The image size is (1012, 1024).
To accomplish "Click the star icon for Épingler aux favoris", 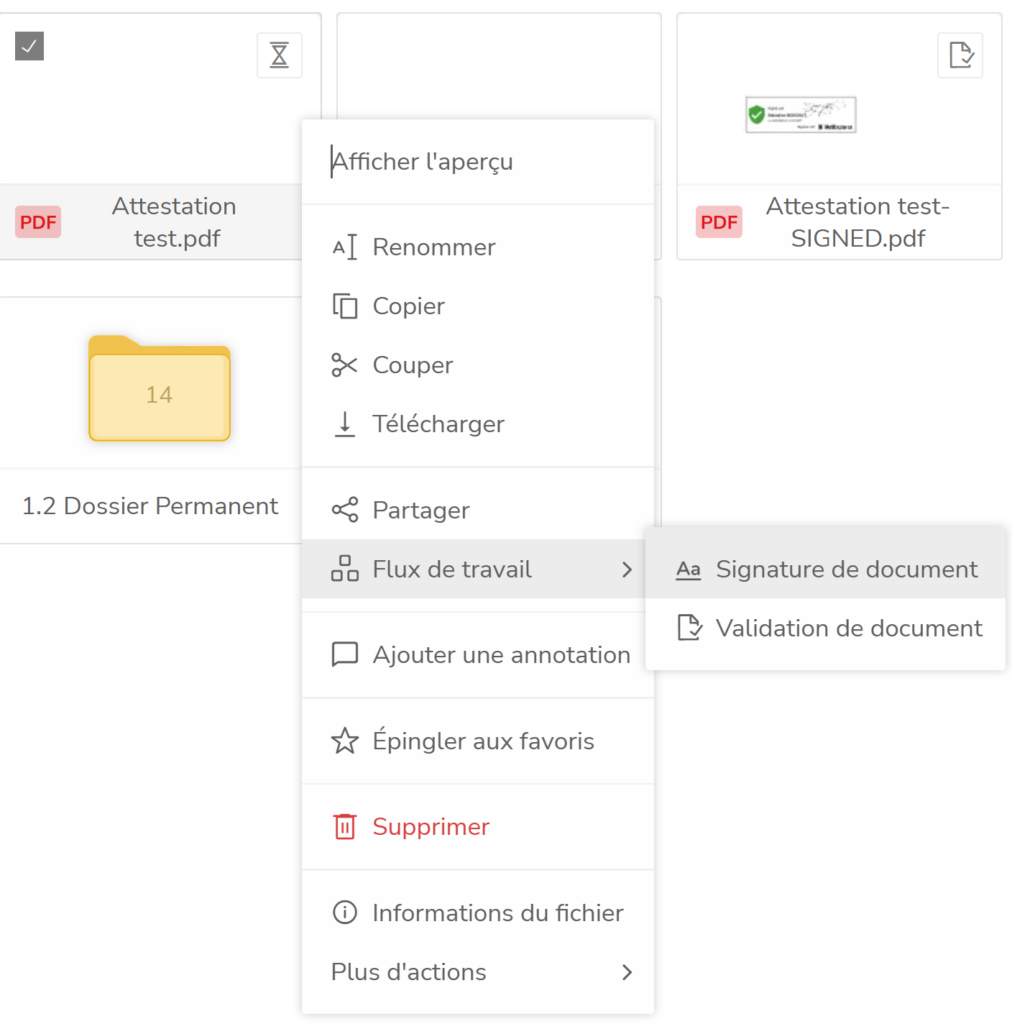I will [x=344, y=741].
